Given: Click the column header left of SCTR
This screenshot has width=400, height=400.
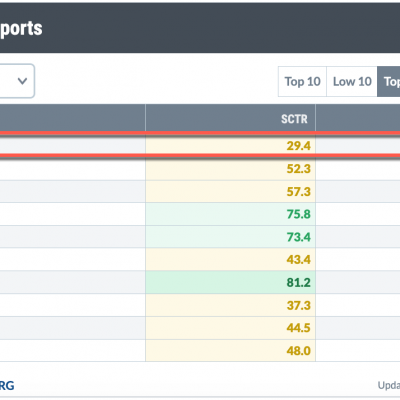Looking at the screenshot, I should tap(73, 118).
